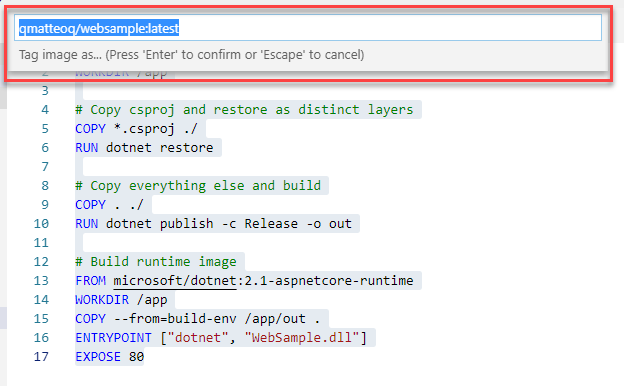
Task: Click the ENTRYPOINT line with WebSample.dll
Action: pos(221,337)
